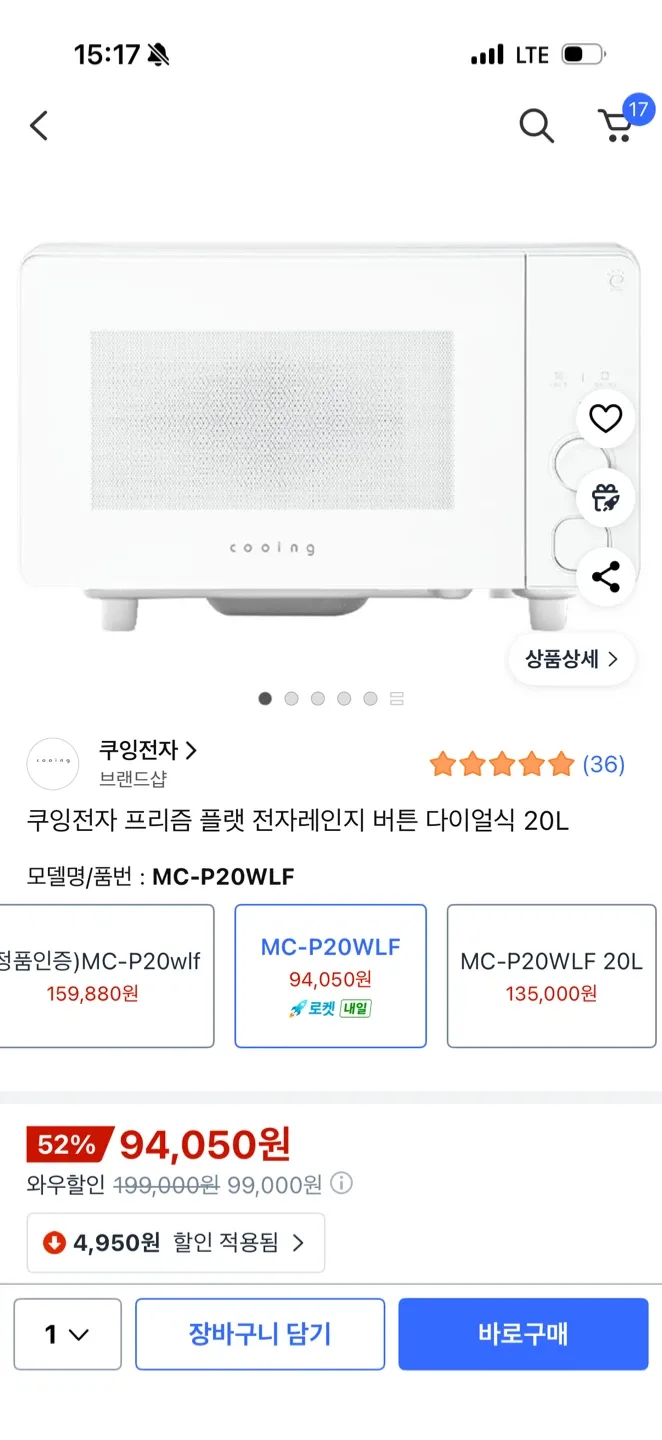Tap the back arrow icon
Screen dimensions: 662x1440
coord(39,126)
